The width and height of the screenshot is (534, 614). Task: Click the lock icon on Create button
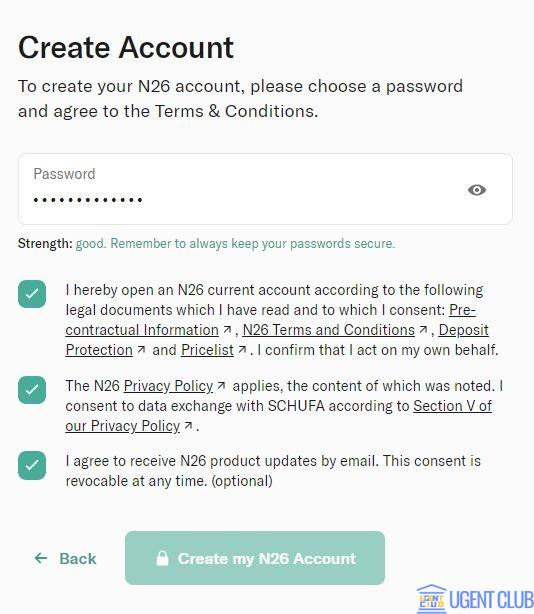(x=162, y=558)
